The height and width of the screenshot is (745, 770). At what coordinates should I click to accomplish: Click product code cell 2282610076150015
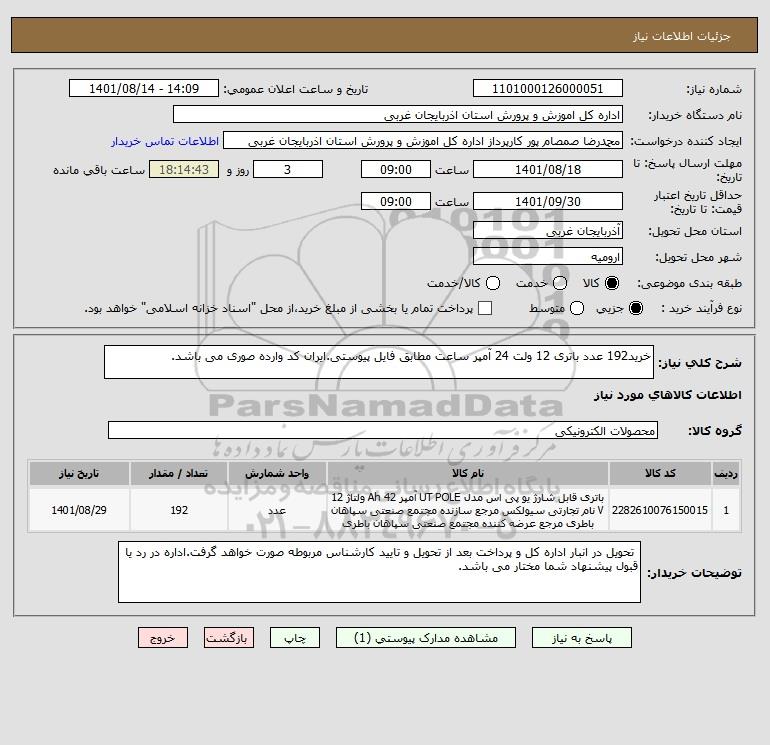(660, 510)
